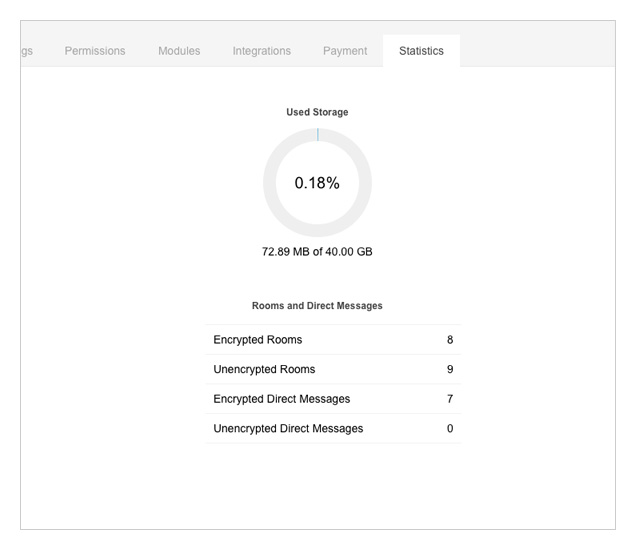Click the blue used-storage marker on the ring
Image resolution: width=636 pixels, height=550 pixels.
coord(318,134)
